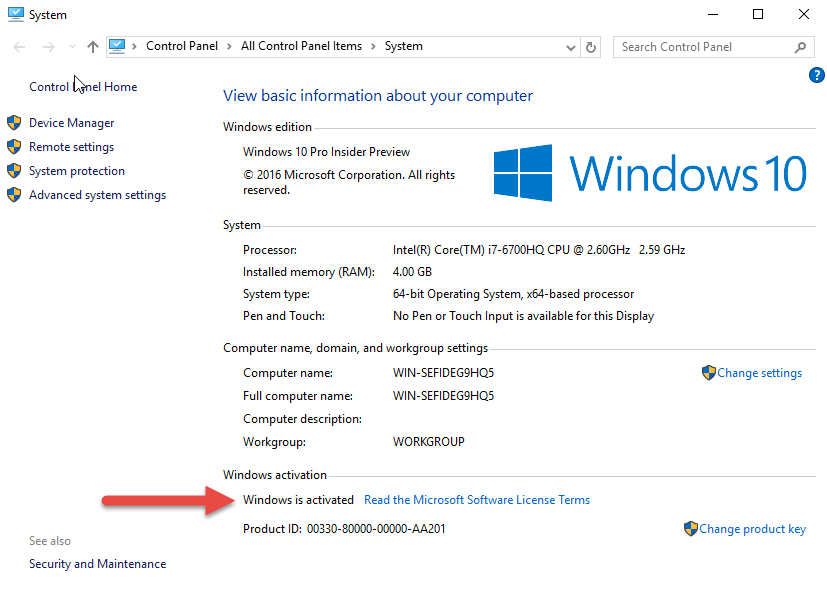Click the Full computer name value
This screenshot has width=827, height=590.
pyautogui.click(x=444, y=396)
